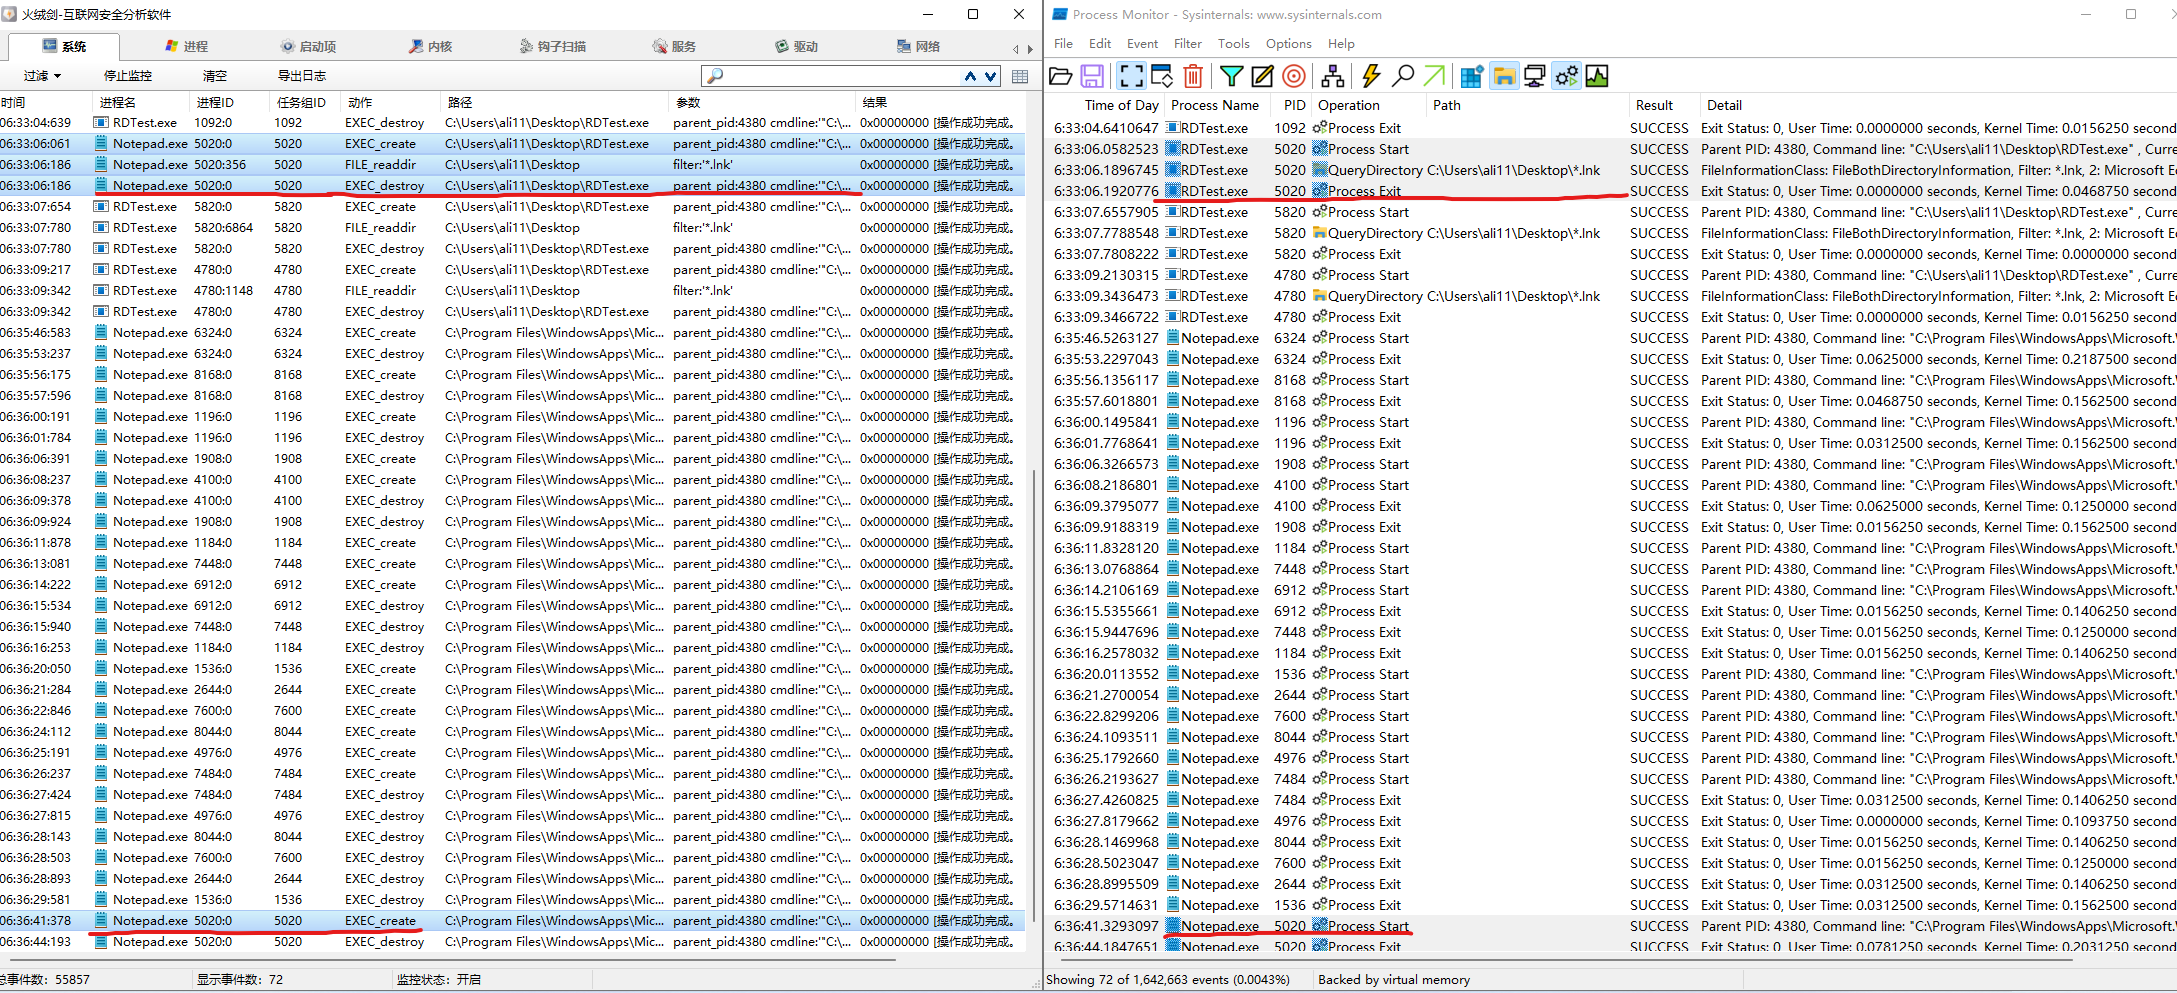
Task: Click the 进程名 column header
Action: click(x=142, y=102)
